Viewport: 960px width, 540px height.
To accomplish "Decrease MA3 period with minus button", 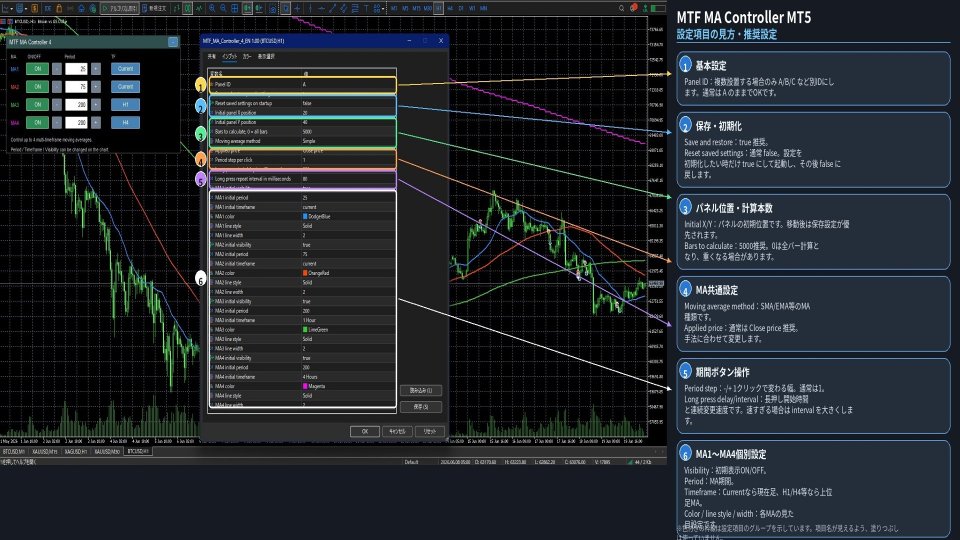I will [57, 105].
